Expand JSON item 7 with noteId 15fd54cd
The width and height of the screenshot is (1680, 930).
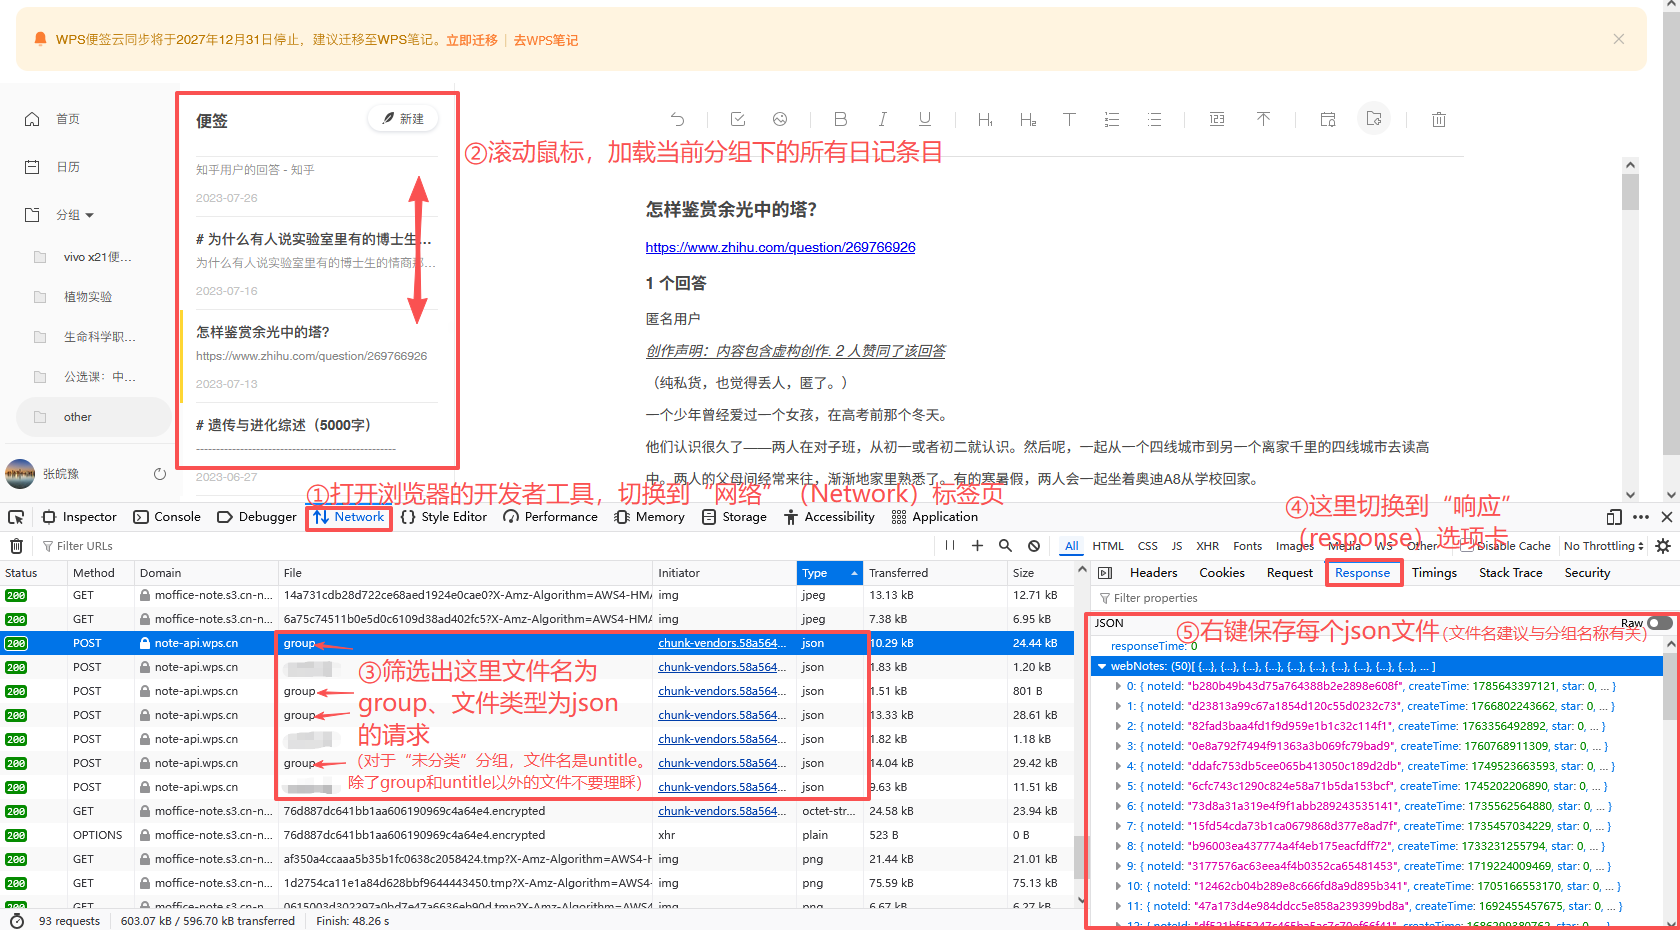pos(1118,826)
